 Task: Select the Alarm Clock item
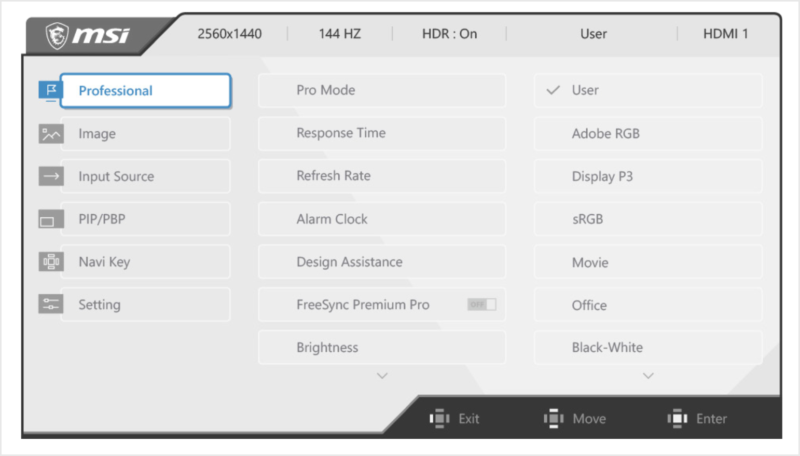[382, 219]
